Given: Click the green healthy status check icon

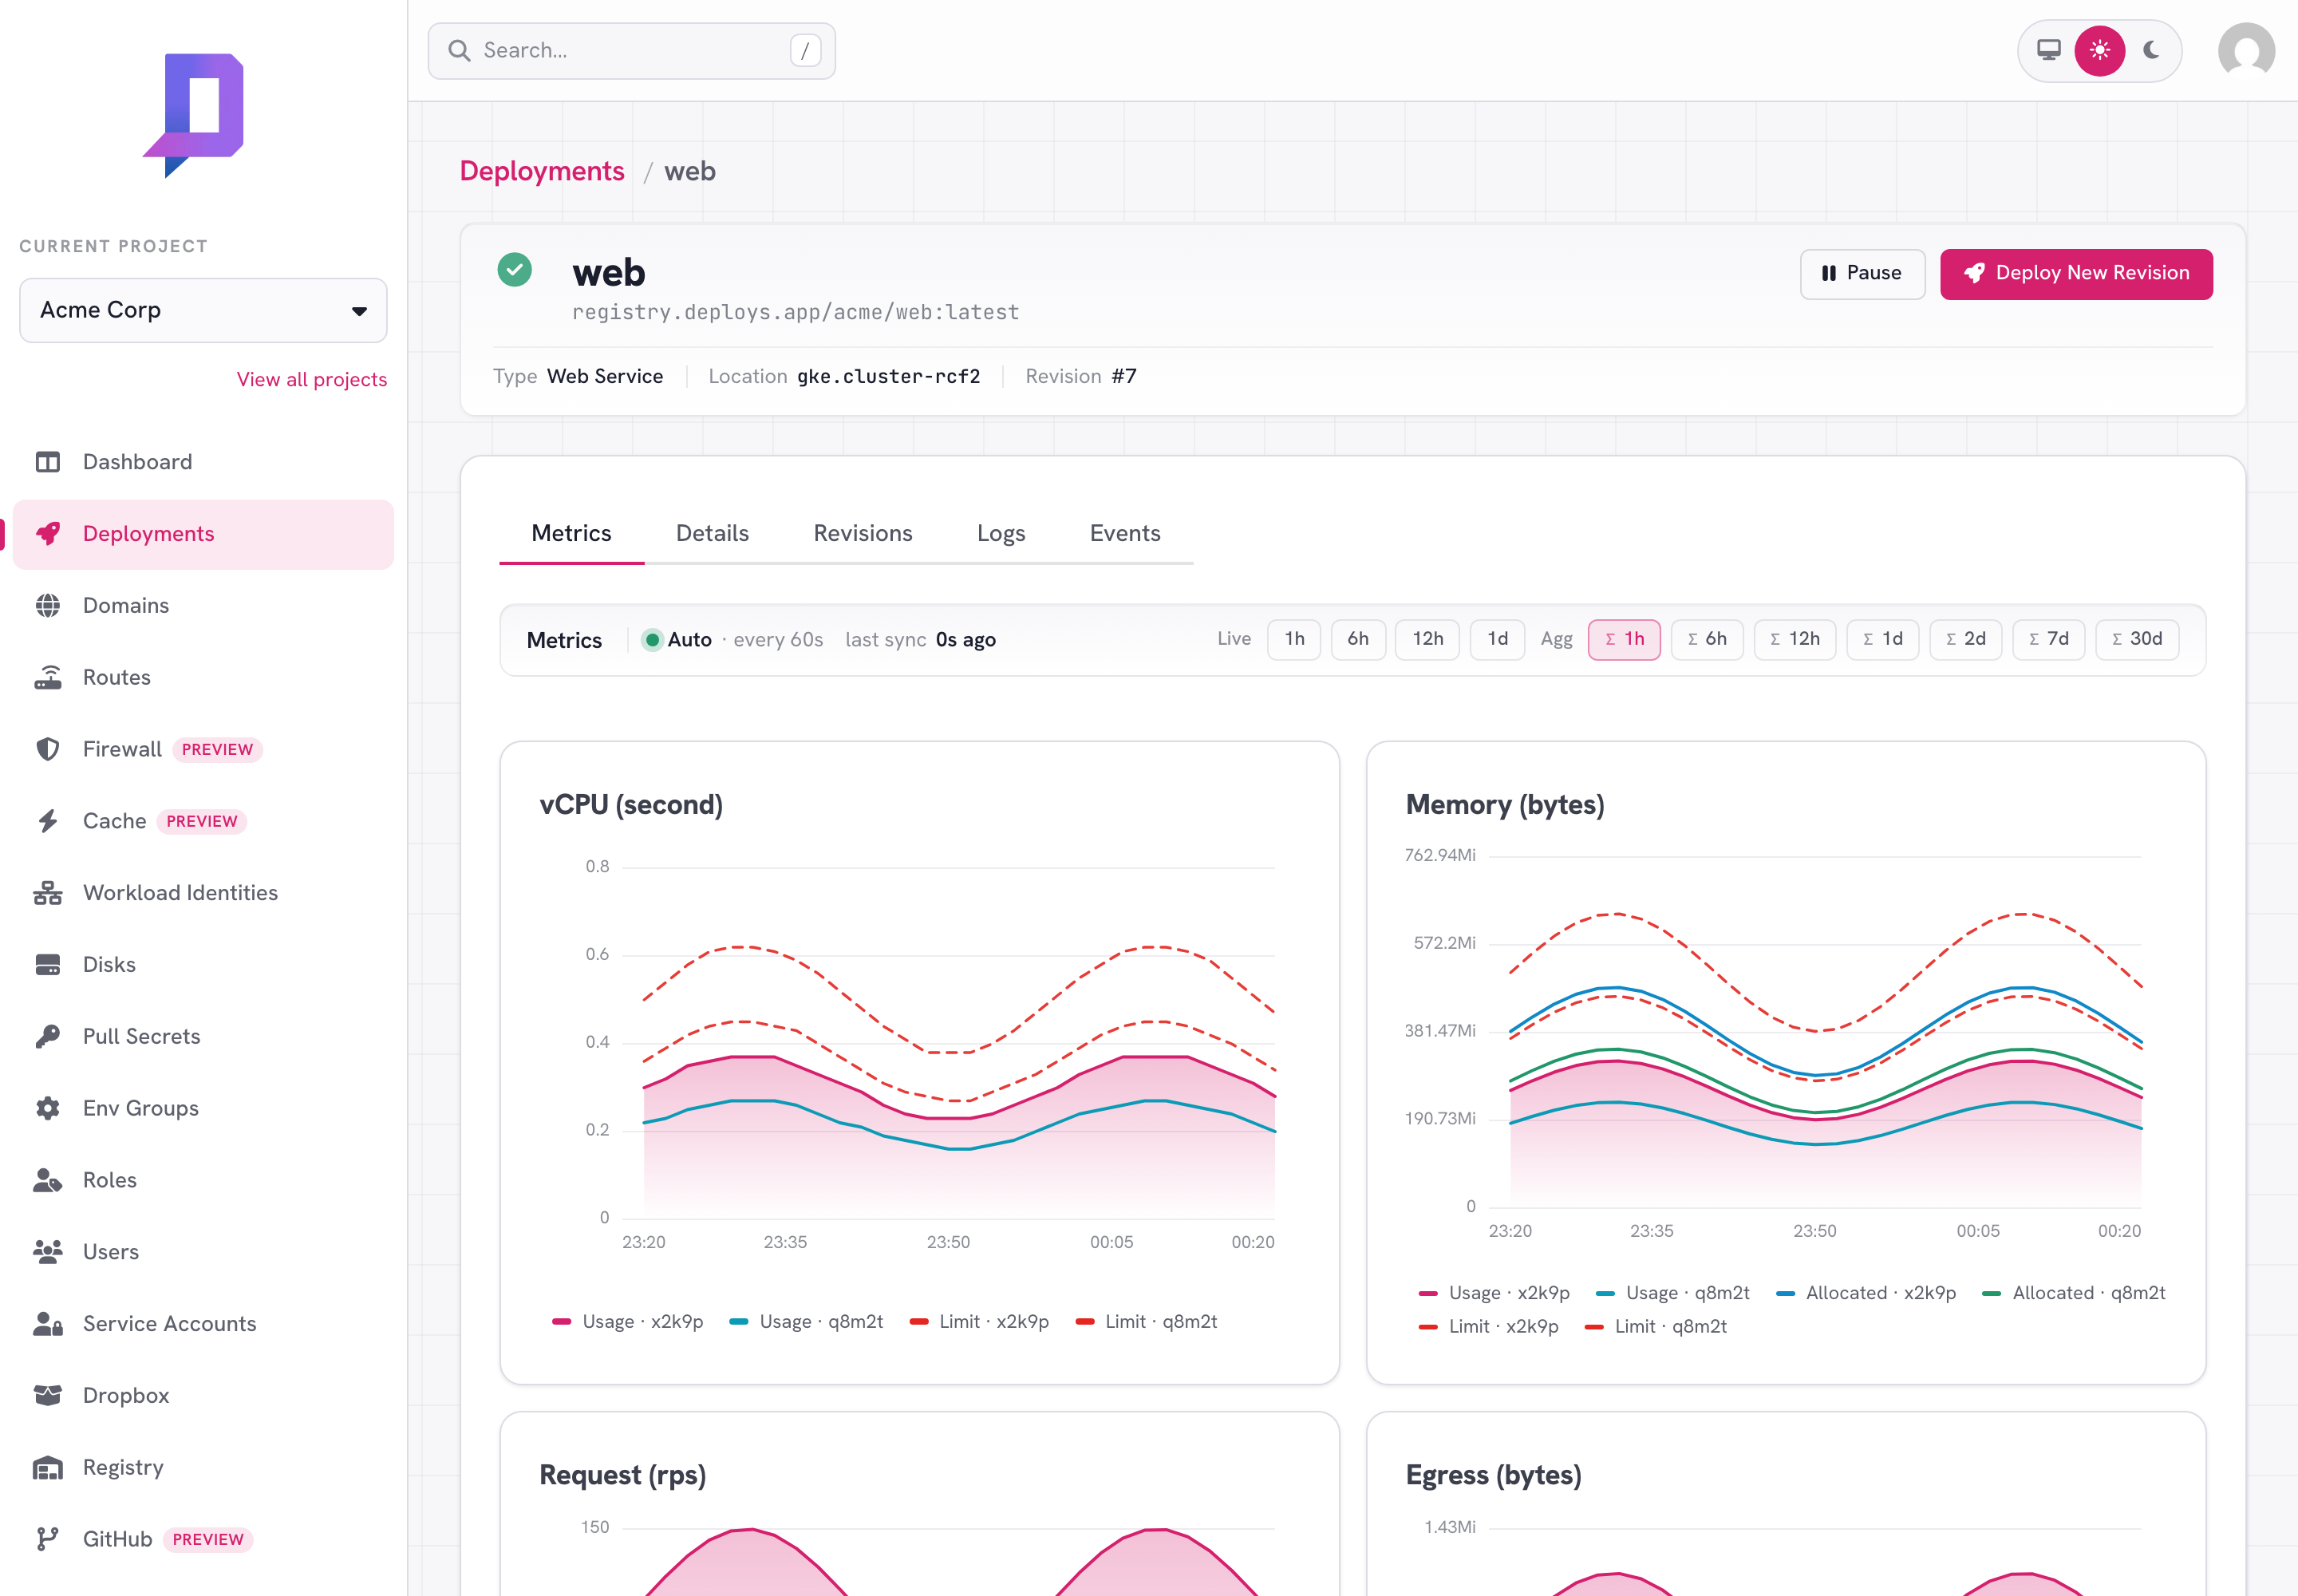Looking at the screenshot, I should tap(514, 269).
